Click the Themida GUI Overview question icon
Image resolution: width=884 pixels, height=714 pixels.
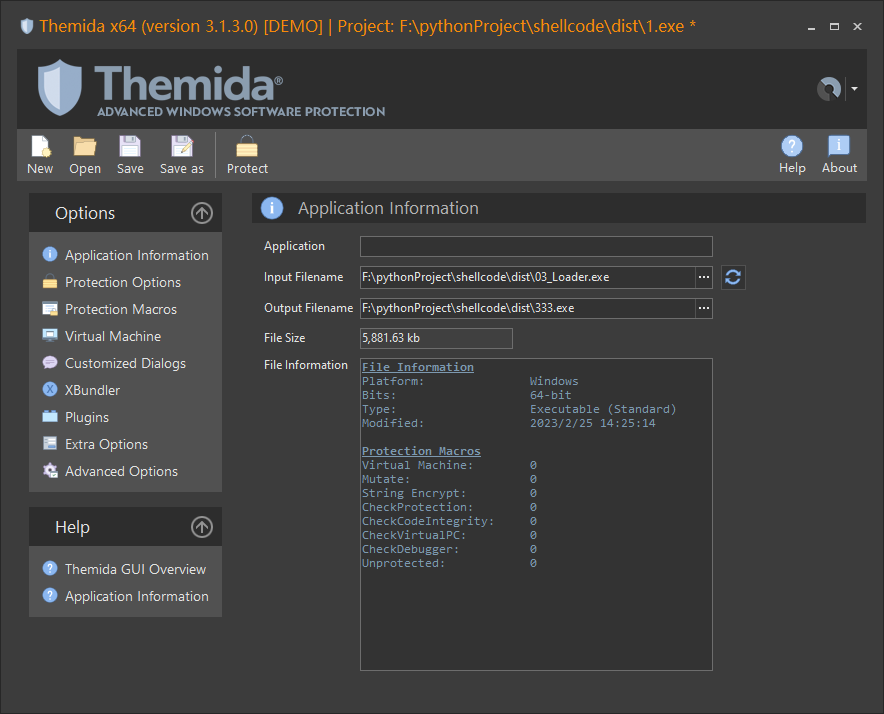pyautogui.click(x=50, y=568)
